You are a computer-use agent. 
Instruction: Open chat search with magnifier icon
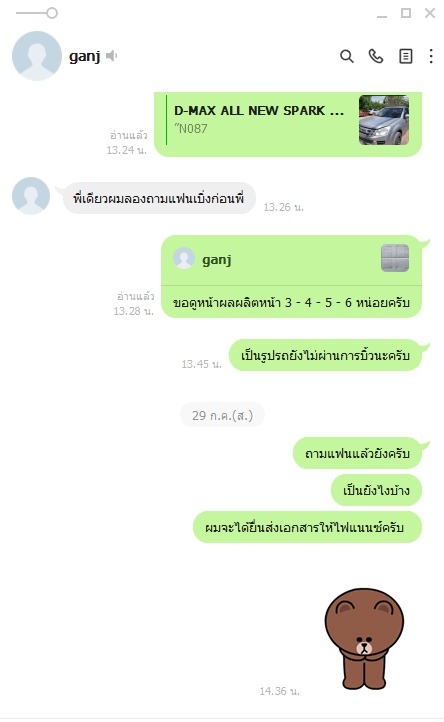point(346,56)
